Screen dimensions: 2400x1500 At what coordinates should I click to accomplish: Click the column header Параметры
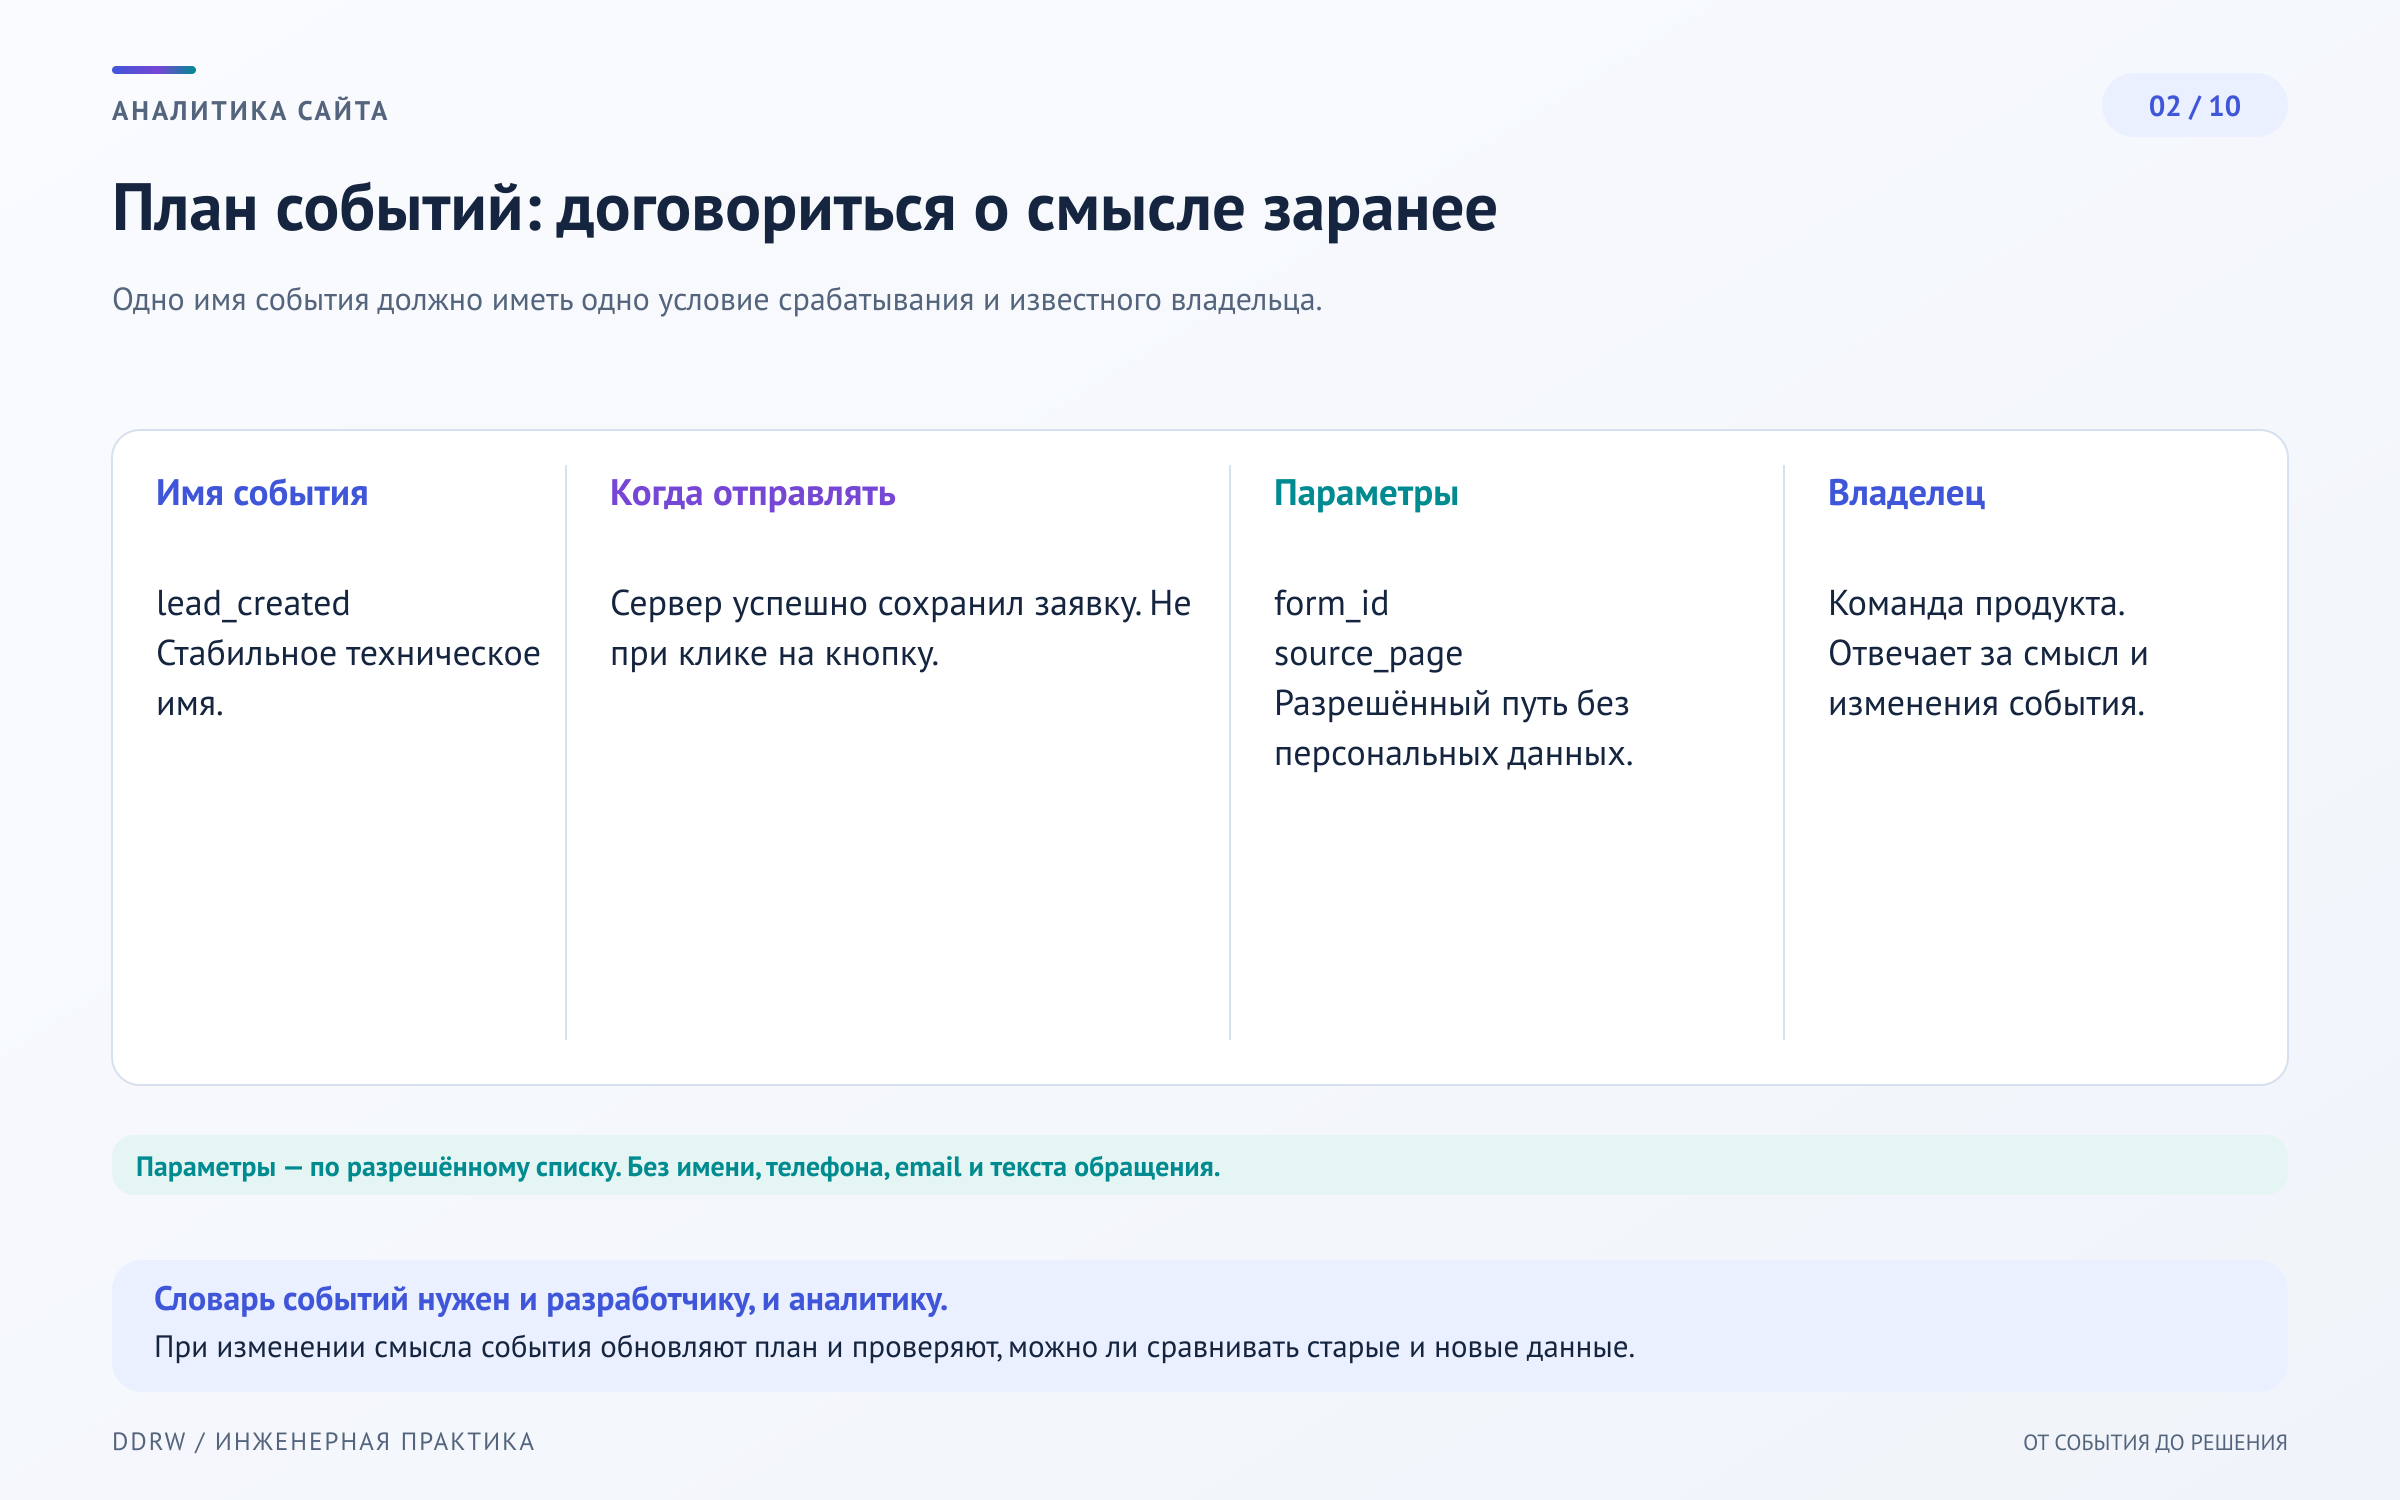(x=1366, y=493)
